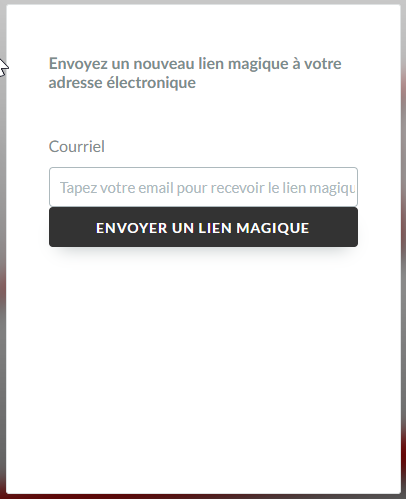Click the text adresse électronique in the heading
The width and height of the screenshot is (406, 499).
tap(122, 83)
